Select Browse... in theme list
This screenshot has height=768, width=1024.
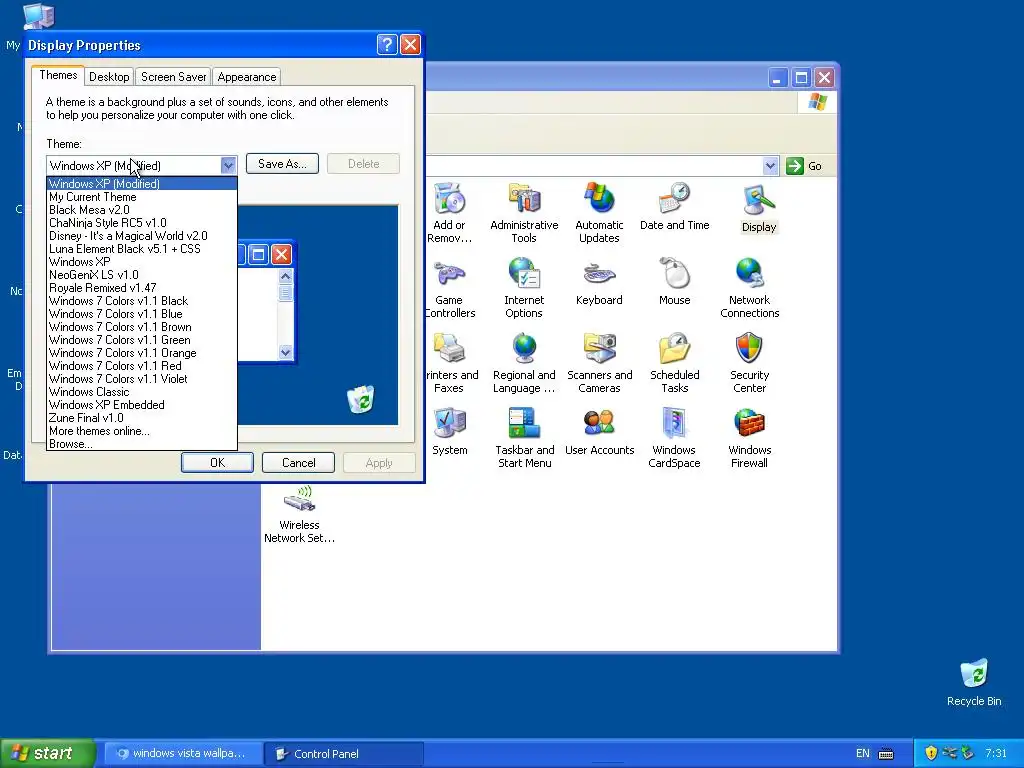142,444
